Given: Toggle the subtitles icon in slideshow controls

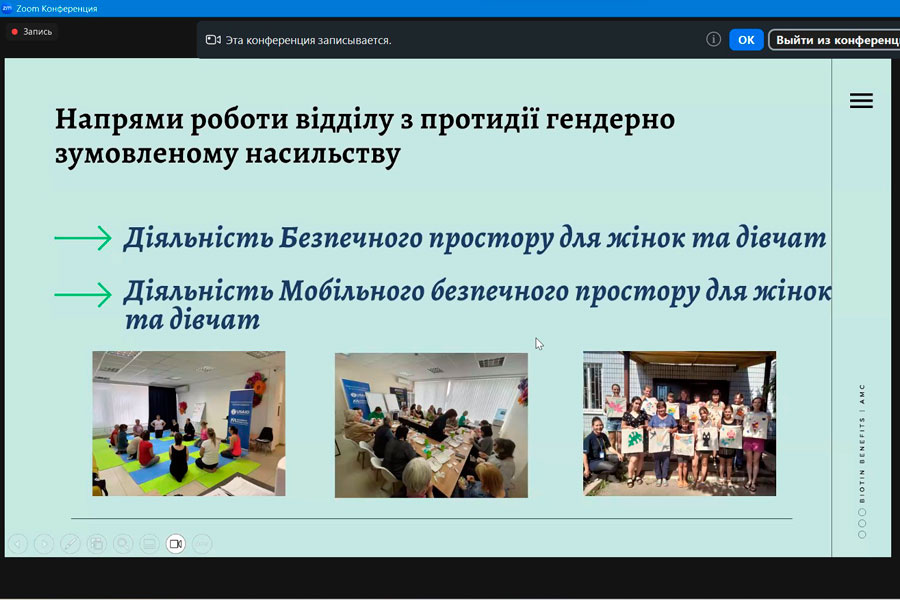Looking at the screenshot, I should [x=149, y=543].
